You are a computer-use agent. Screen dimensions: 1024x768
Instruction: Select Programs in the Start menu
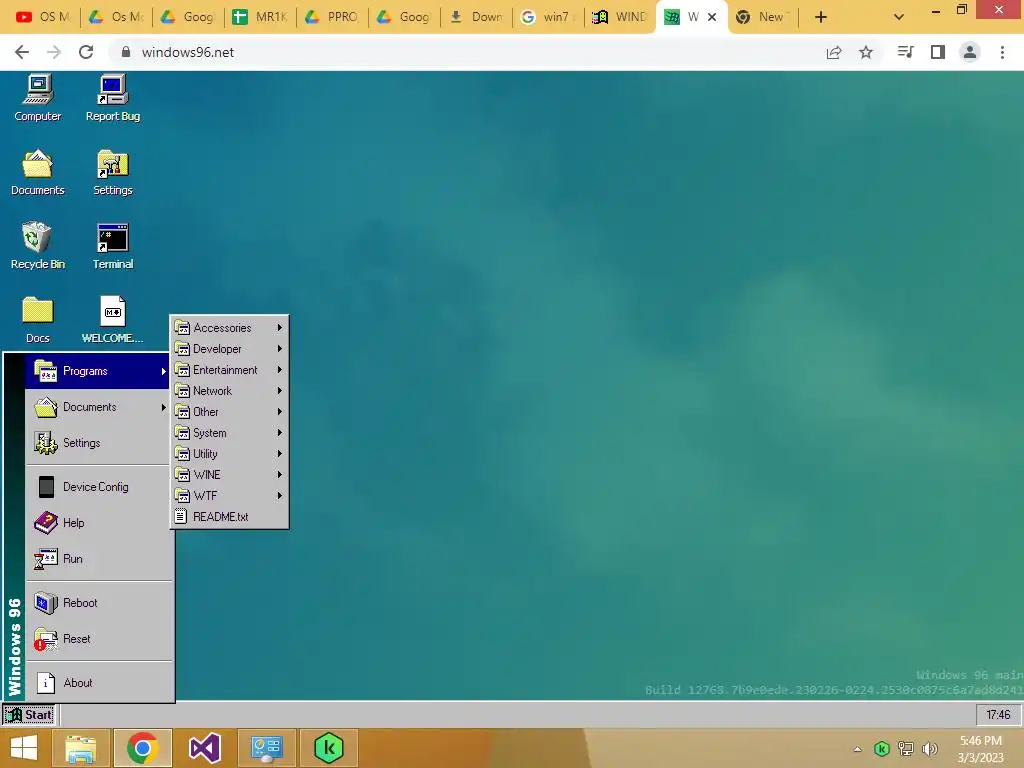pyautogui.click(x=97, y=371)
